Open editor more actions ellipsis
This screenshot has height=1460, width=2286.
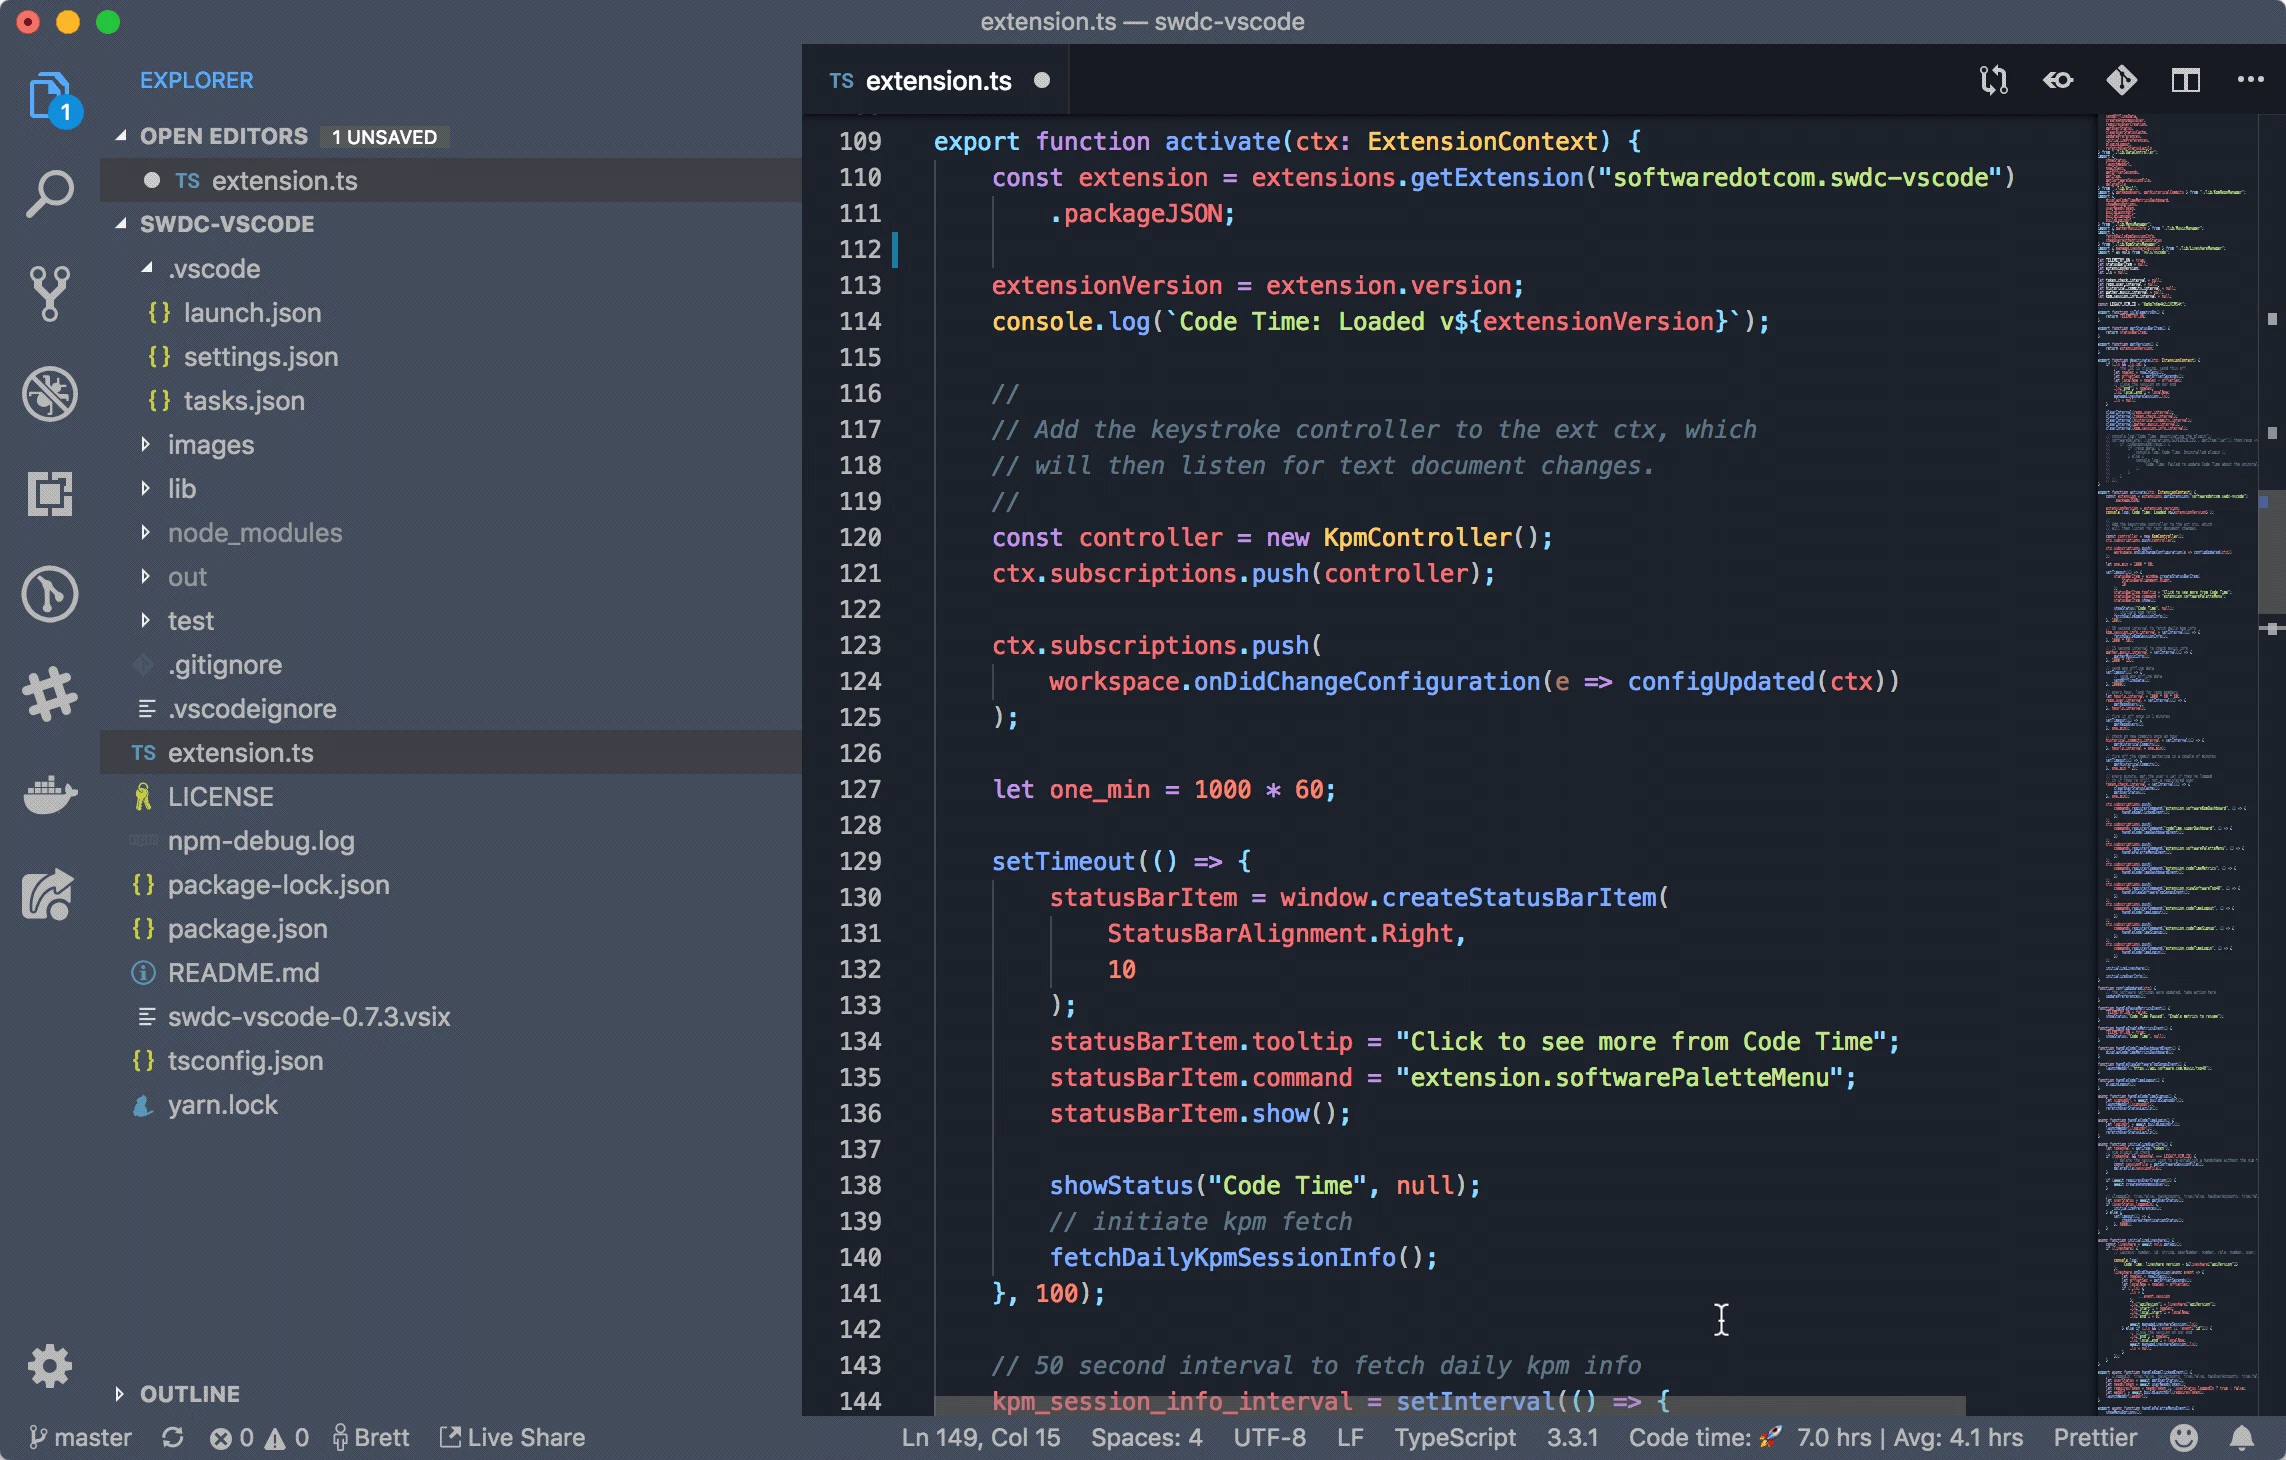click(2250, 80)
